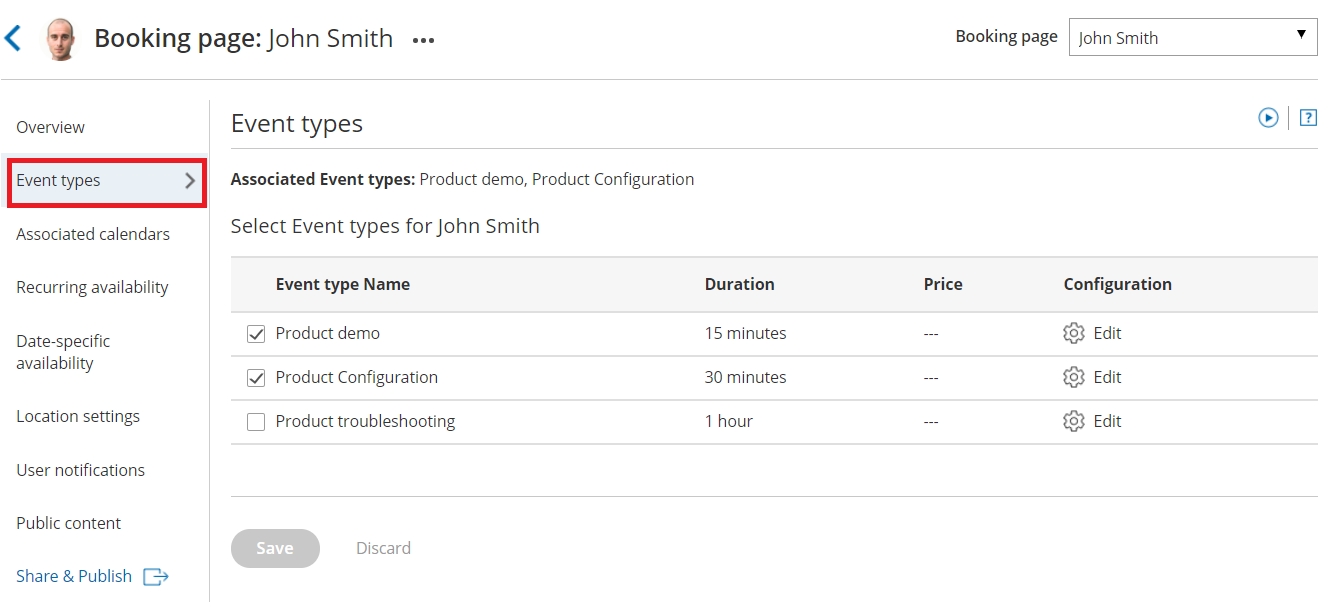
Task: Click the Share & Publish export icon
Action: (156, 576)
